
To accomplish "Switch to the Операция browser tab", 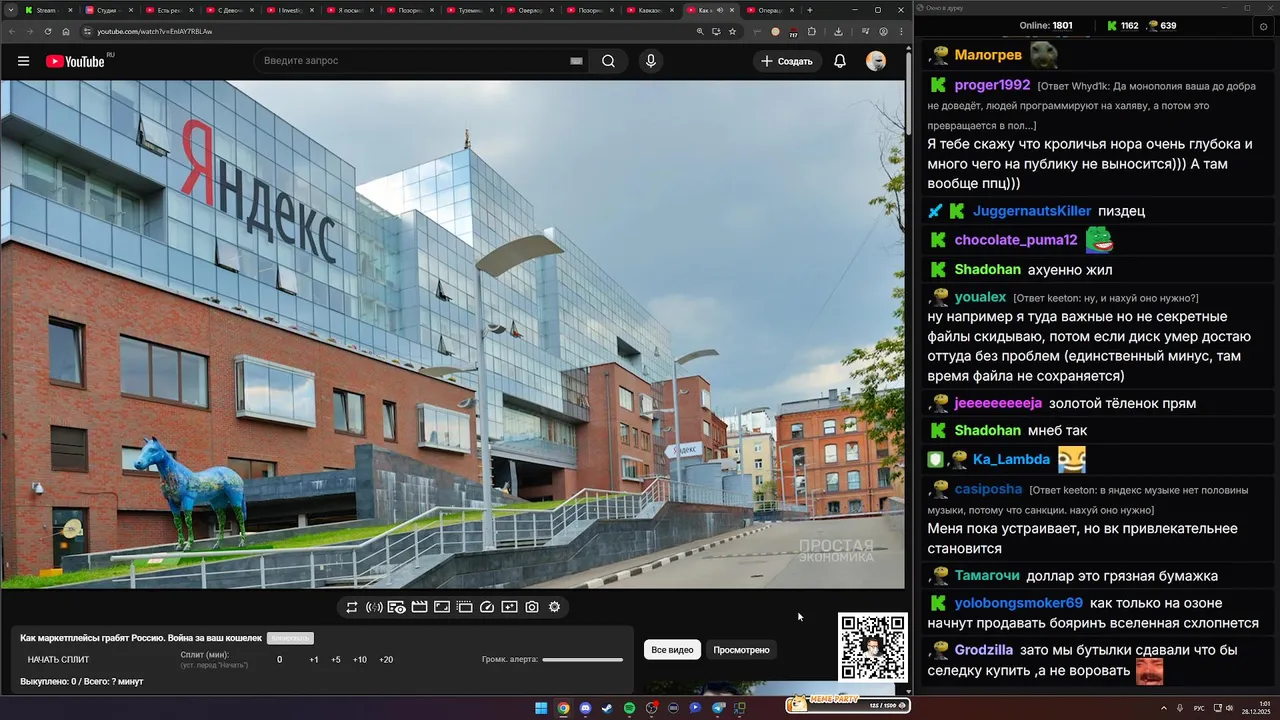I will click(x=770, y=10).
